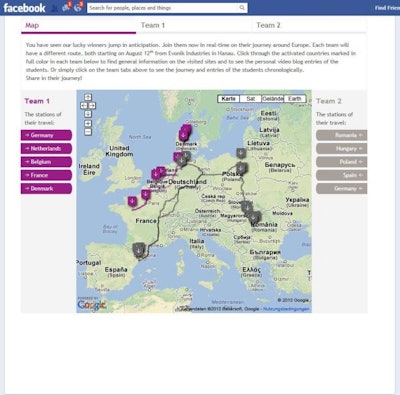Click the United Kingdom map label

click(119, 151)
